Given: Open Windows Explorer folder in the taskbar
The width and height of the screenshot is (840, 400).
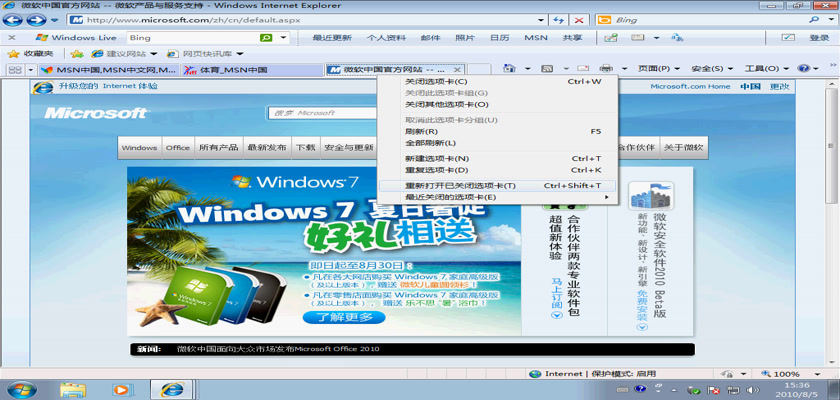Looking at the screenshot, I should (72, 388).
